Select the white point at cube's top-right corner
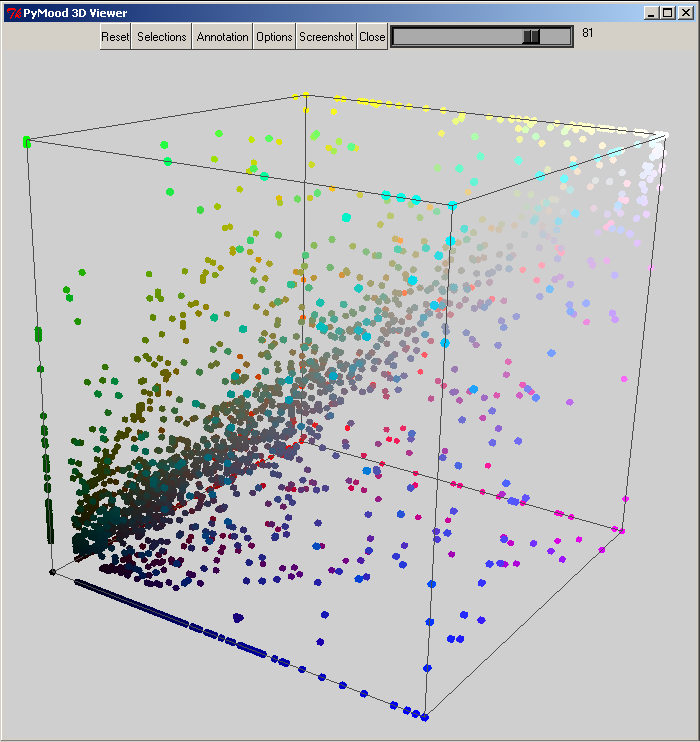This screenshot has height=742, width=700. click(x=665, y=135)
